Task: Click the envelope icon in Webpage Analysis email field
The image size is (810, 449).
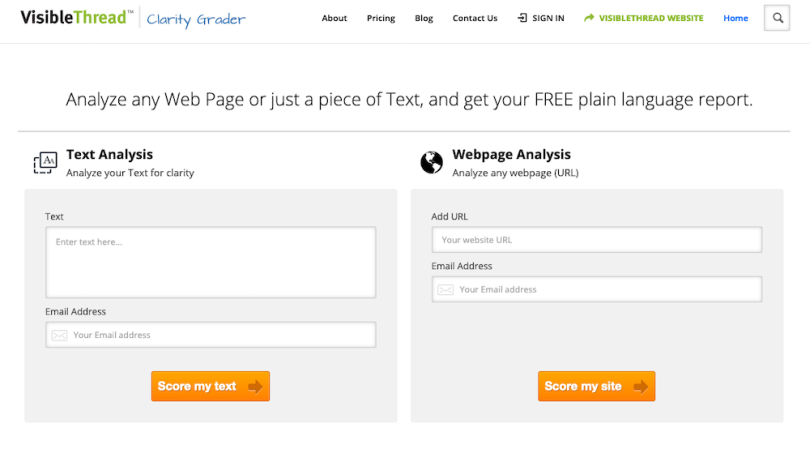Action: pos(446,290)
